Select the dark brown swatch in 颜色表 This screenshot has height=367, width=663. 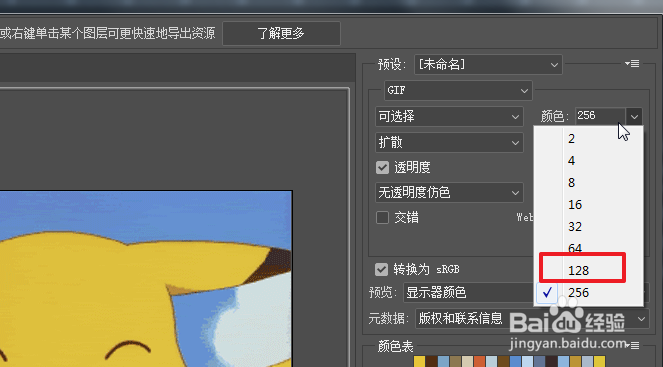431,362
